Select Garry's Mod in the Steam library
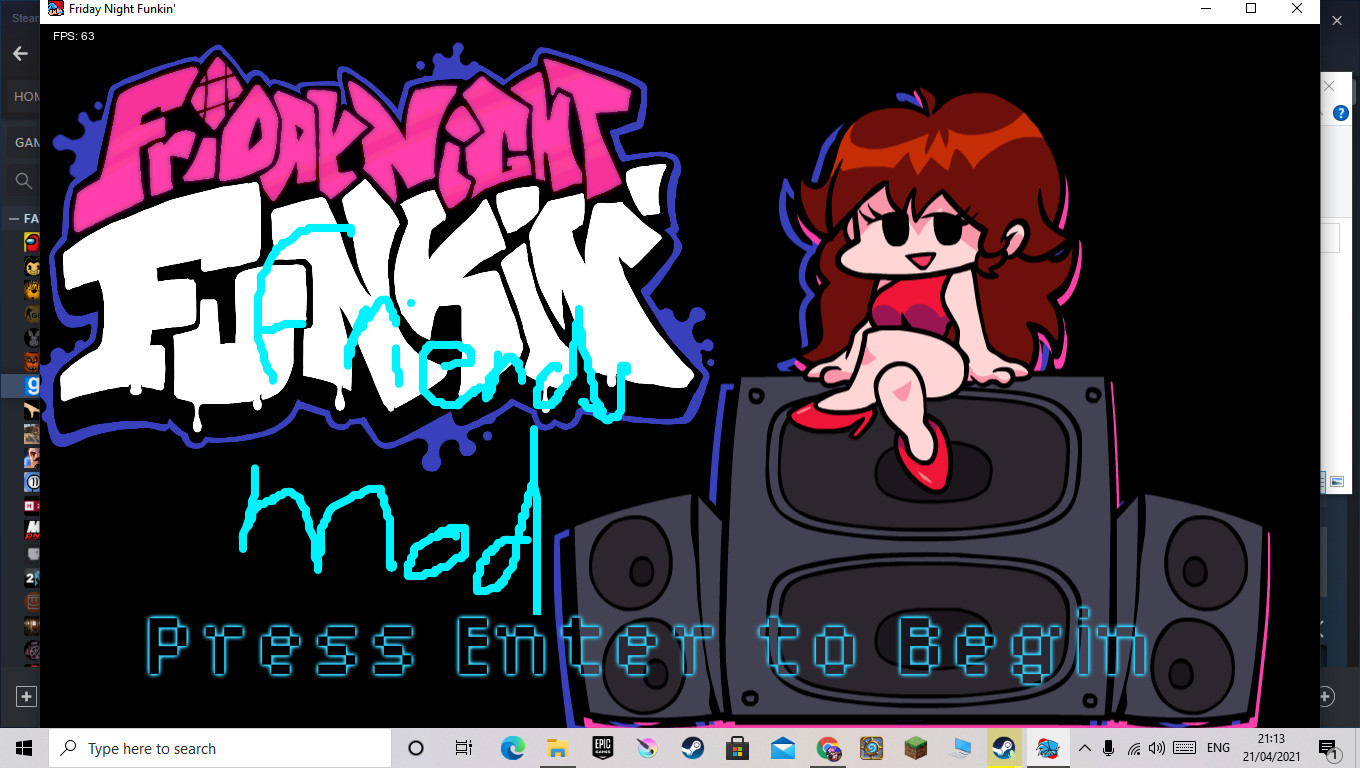The height and width of the screenshot is (768, 1360). [x=32, y=386]
